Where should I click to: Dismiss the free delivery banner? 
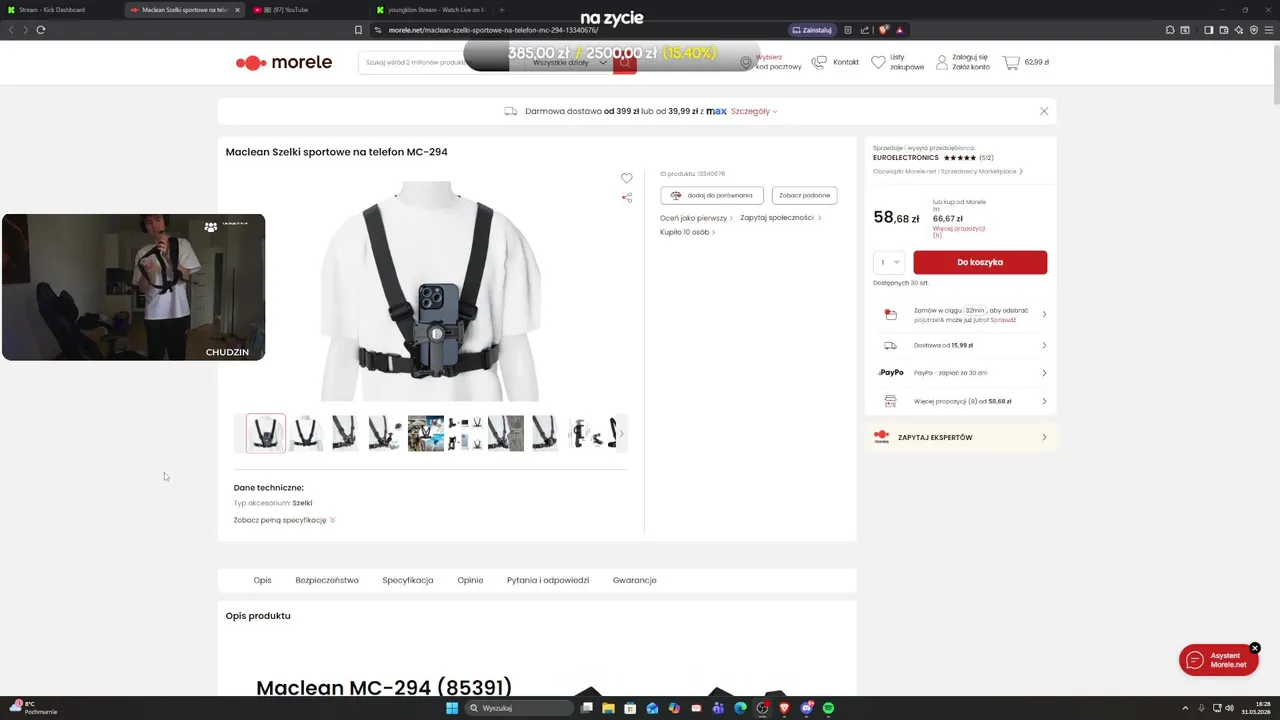click(1044, 111)
